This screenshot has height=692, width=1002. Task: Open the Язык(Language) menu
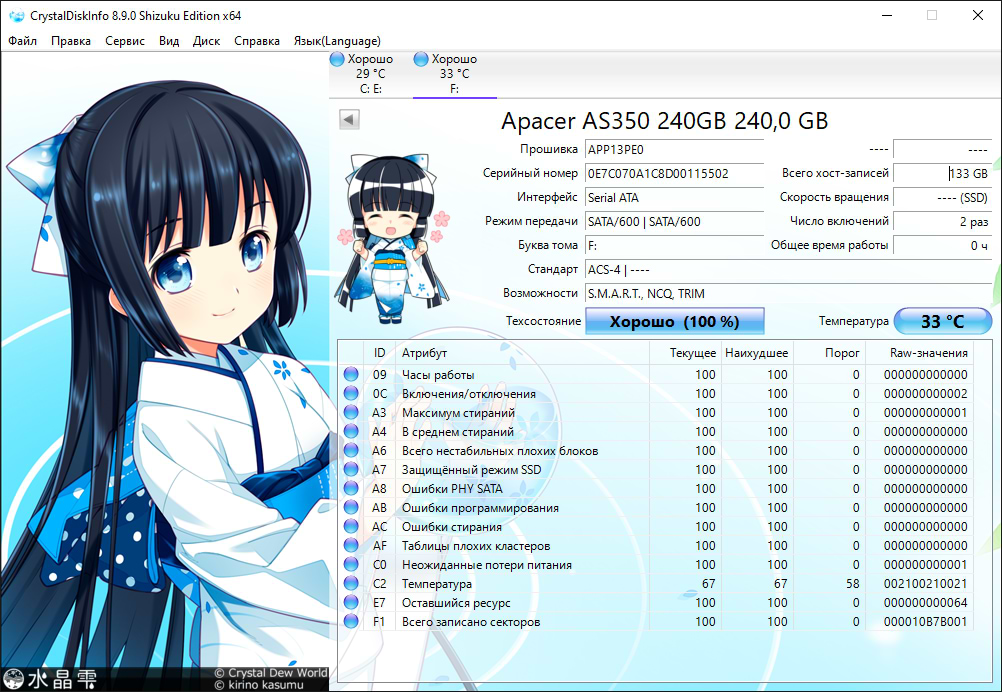pos(336,41)
